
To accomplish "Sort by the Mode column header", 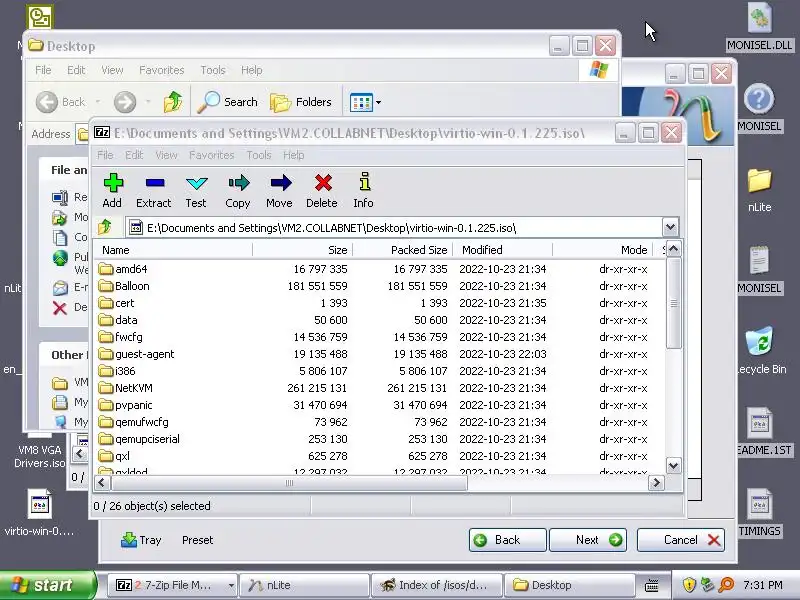I will point(603,250).
